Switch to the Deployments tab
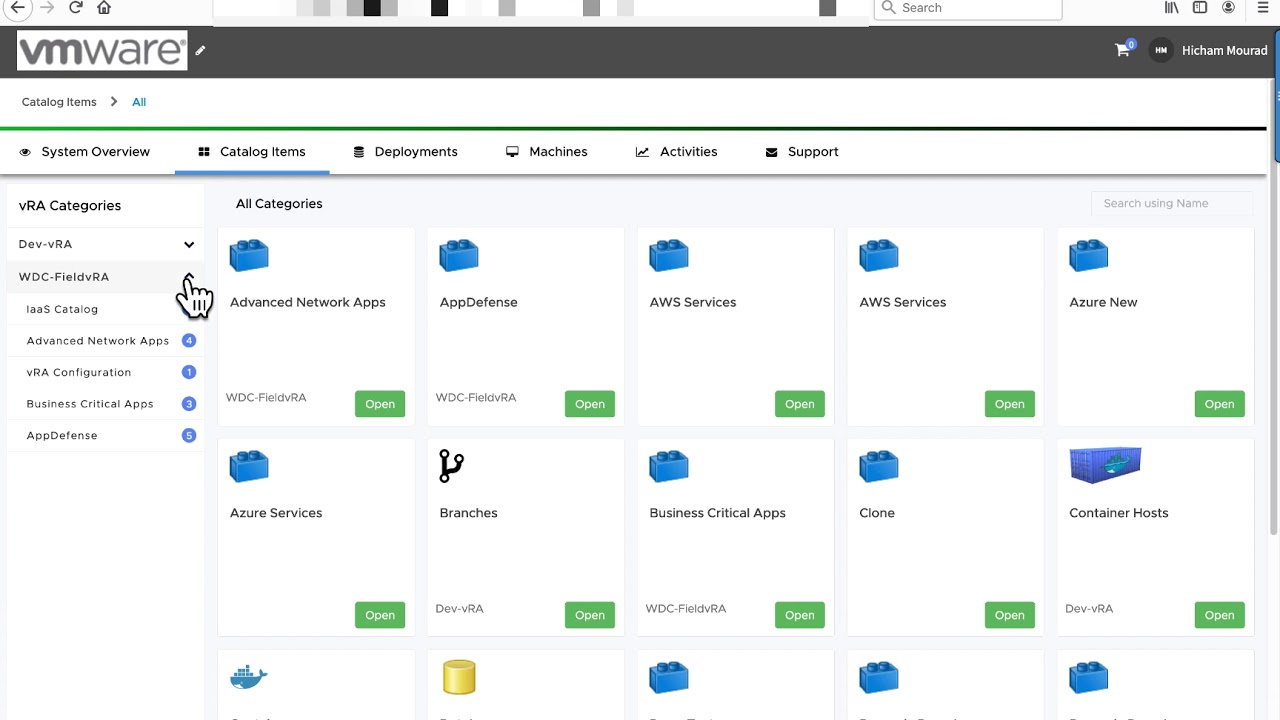The height and width of the screenshot is (720, 1280). tap(416, 151)
